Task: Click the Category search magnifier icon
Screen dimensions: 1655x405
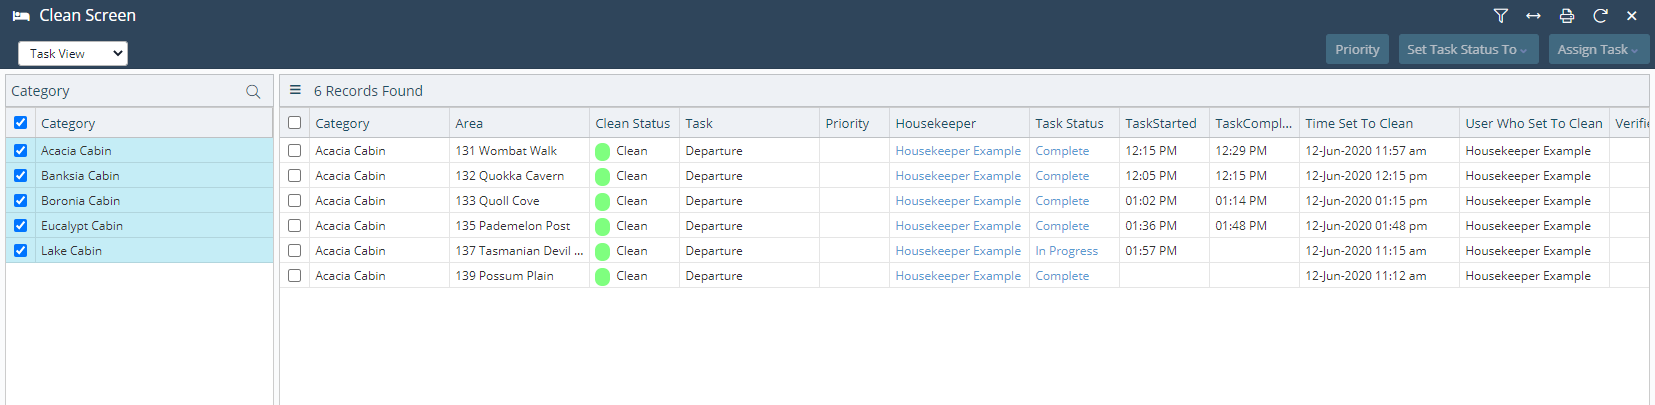Action: 253,92
